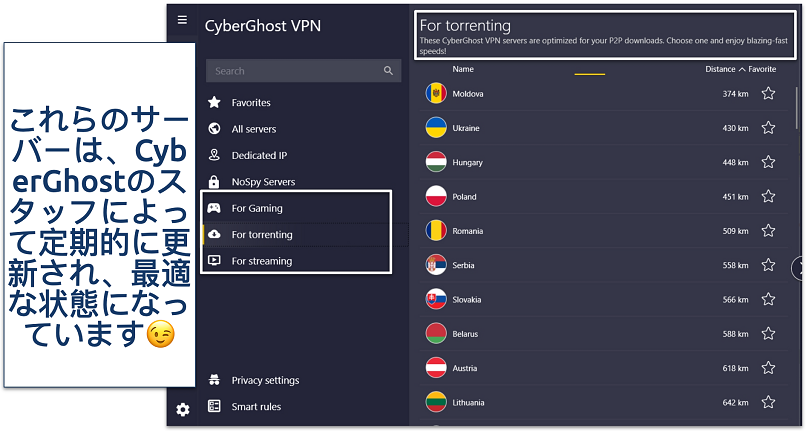Mark Romania as favorite
806x431 pixels.
pos(768,231)
